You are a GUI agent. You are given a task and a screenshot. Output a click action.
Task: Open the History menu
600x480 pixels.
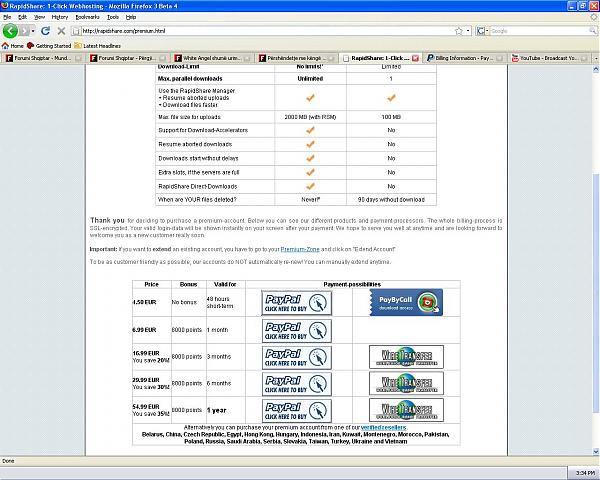[60, 17]
